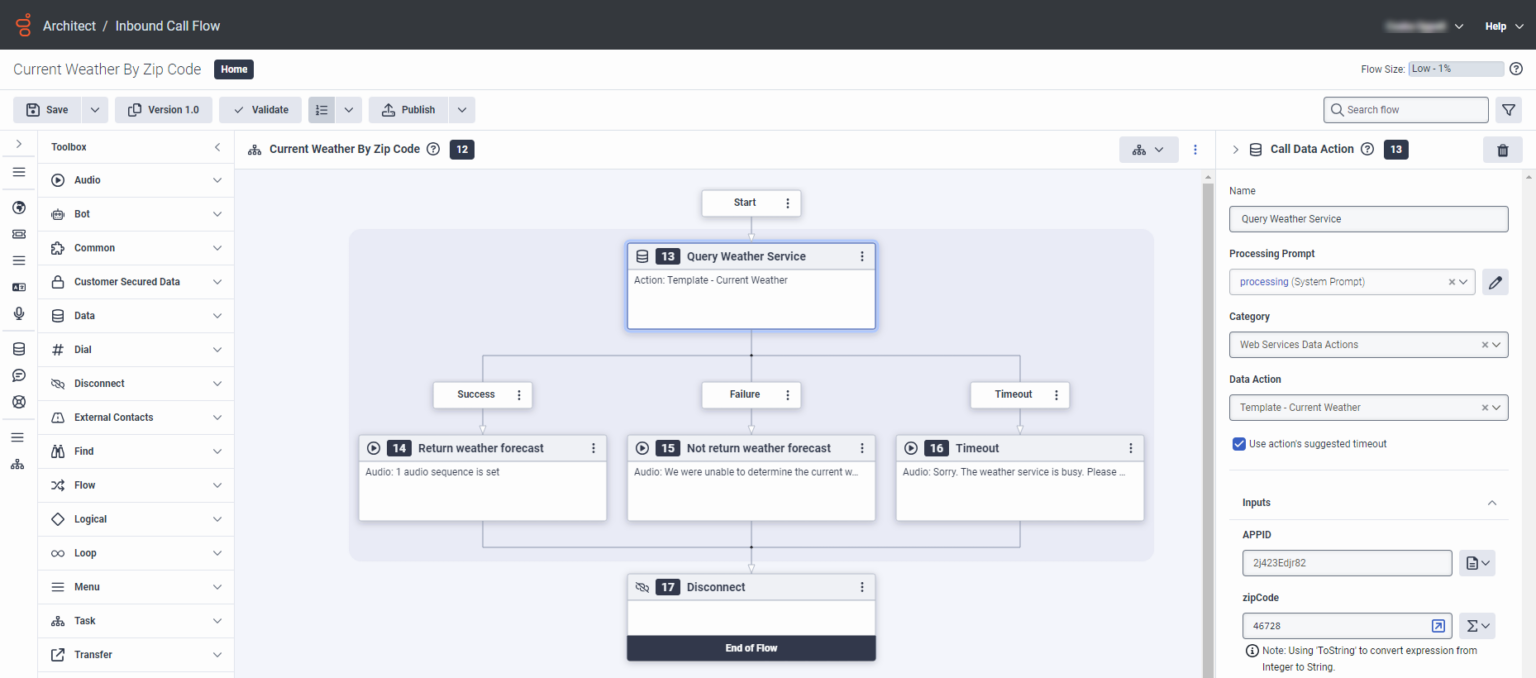Viewport: 1536px width, 678px height.
Task: Click the globe icon in left sidebar
Action: [18, 208]
